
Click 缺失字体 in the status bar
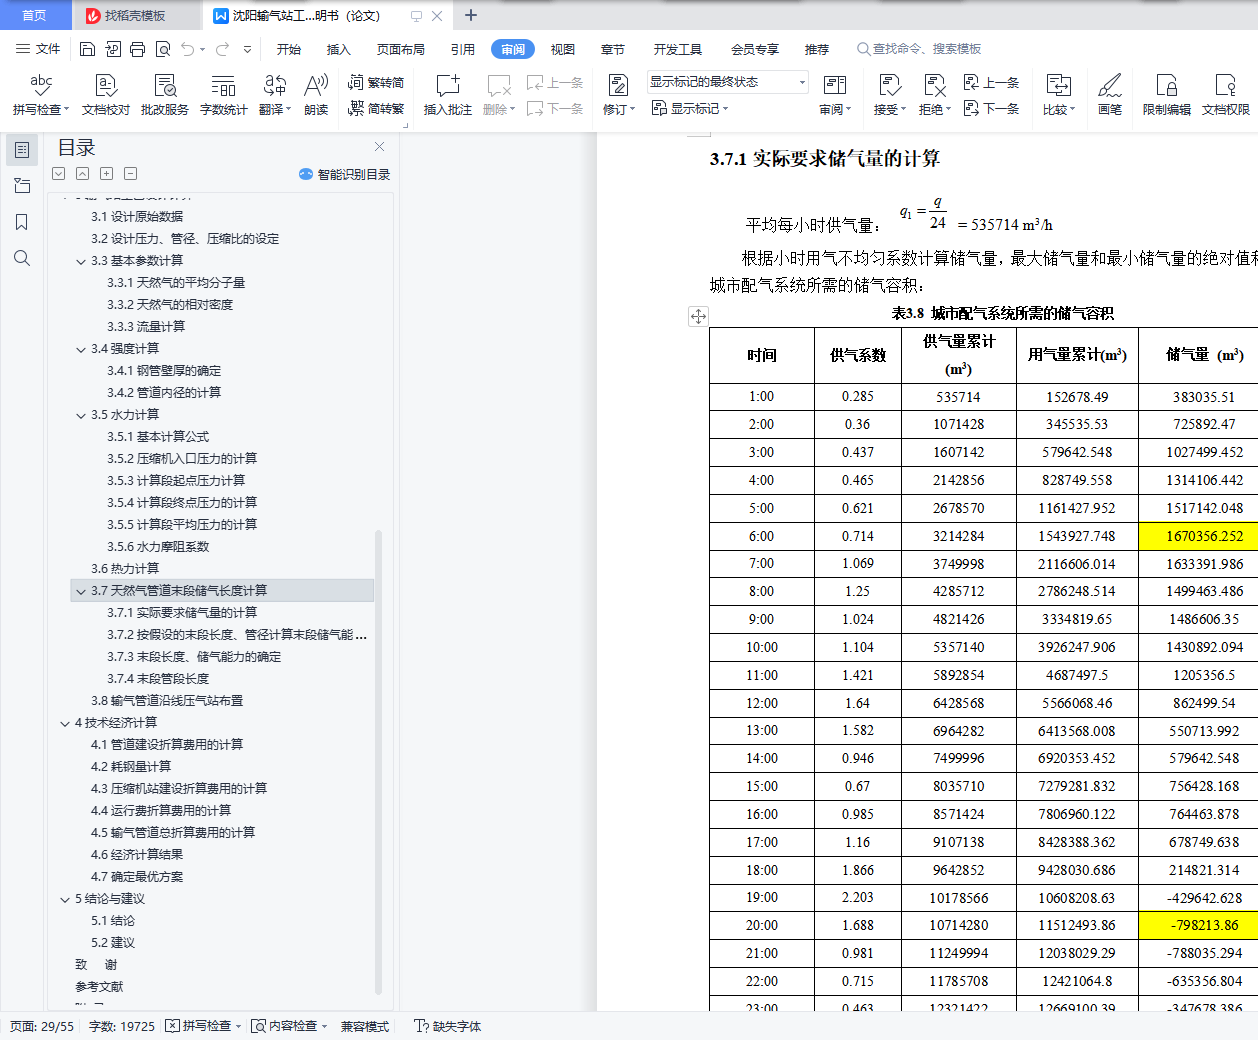pyautogui.click(x=449, y=1026)
